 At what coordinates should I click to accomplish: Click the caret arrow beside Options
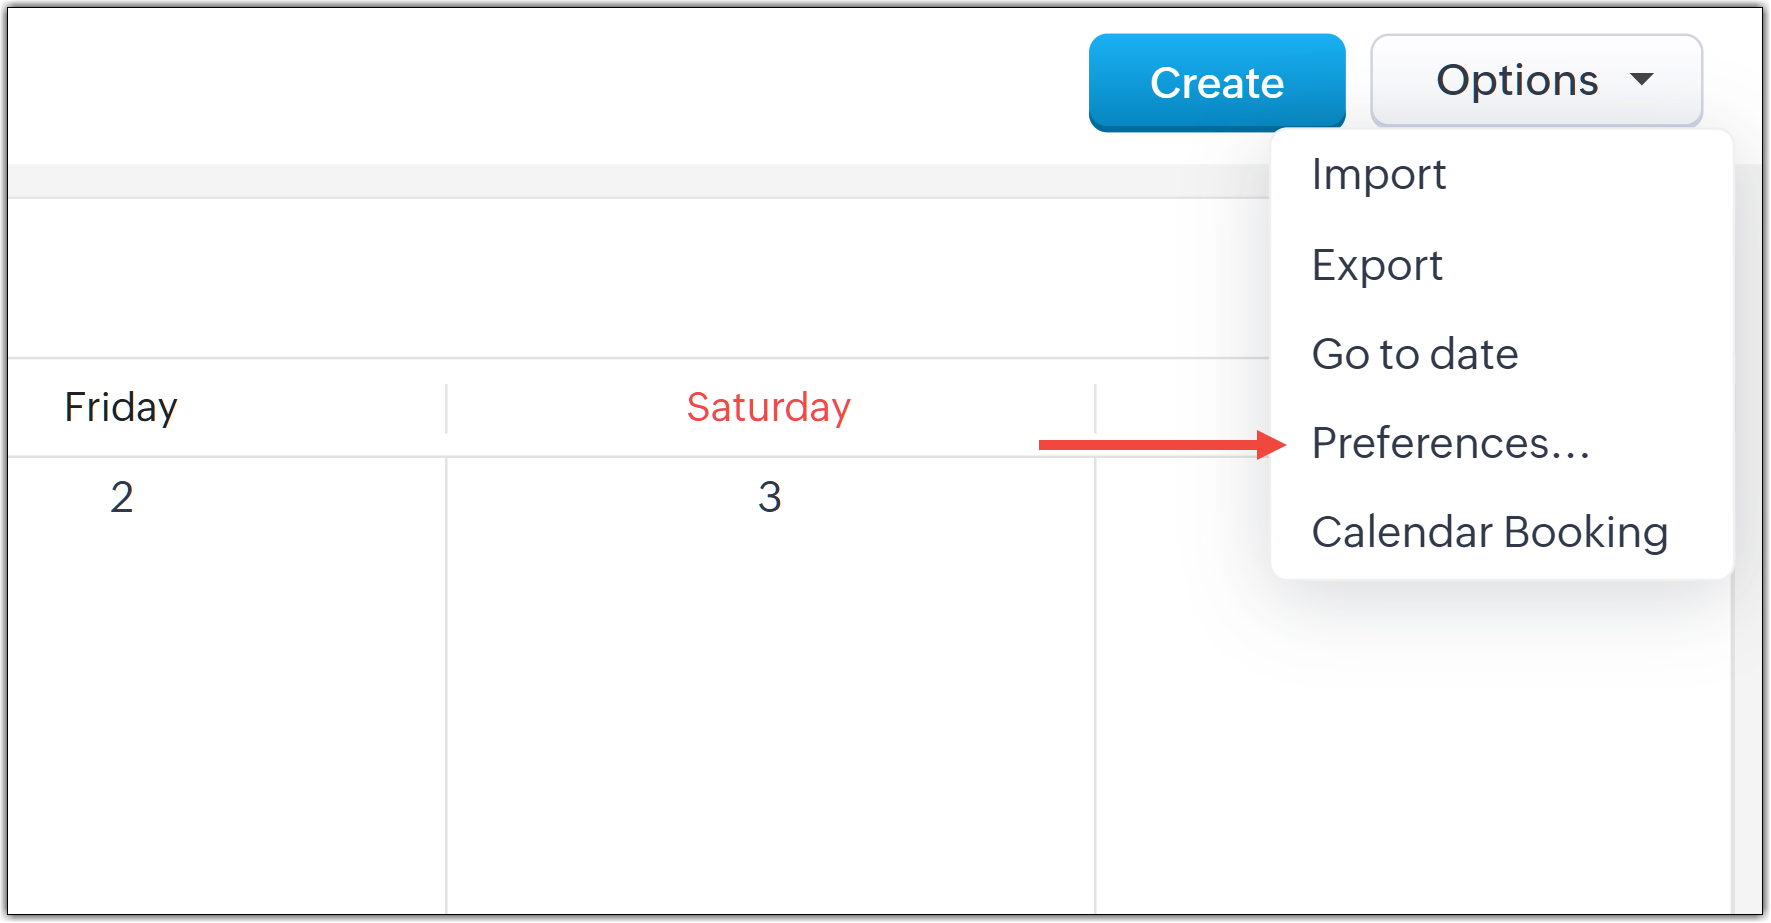1641,80
